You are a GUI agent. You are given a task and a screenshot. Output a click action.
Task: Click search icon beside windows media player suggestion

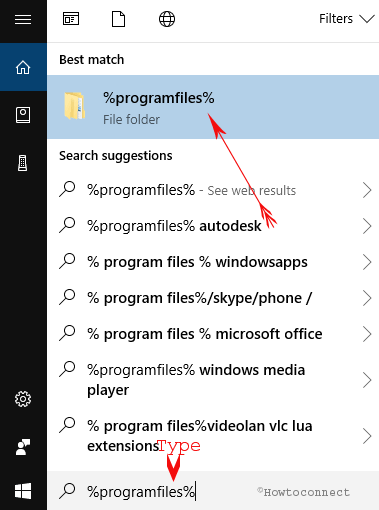[x=67, y=369]
